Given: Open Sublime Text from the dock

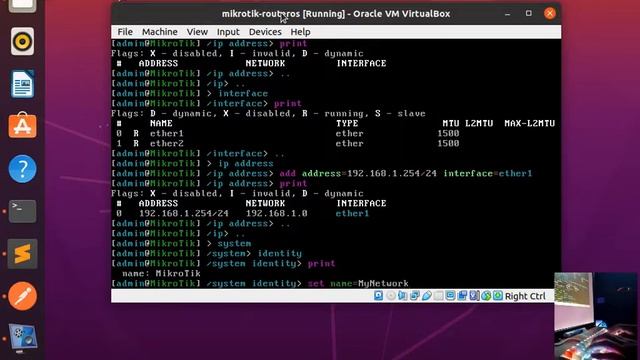Looking at the screenshot, I should (x=22, y=253).
